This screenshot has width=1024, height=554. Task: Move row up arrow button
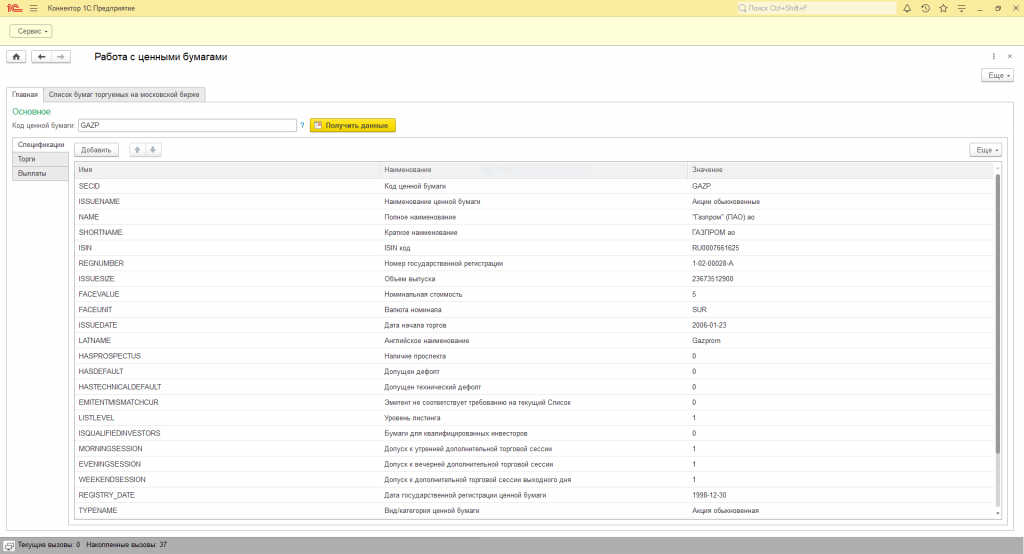pyautogui.click(x=137, y=150)
